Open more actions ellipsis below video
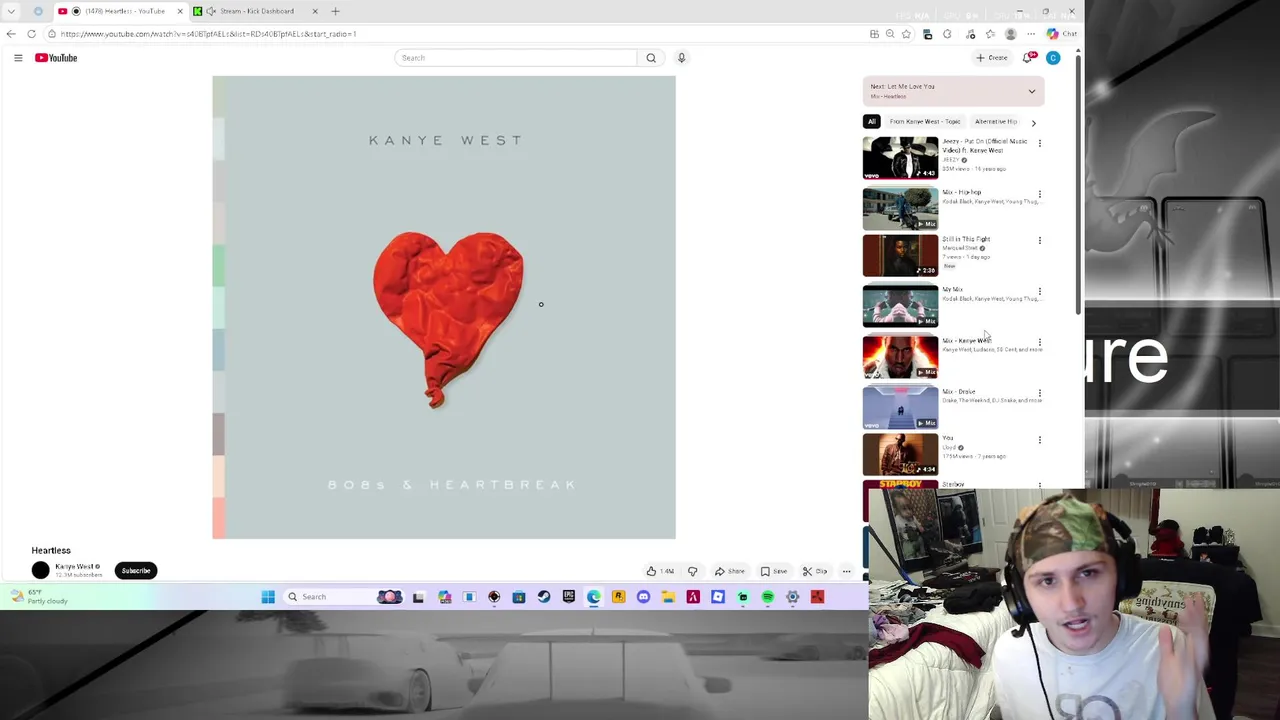This screenshot has height=720, width=1280. tap(846, 571)
